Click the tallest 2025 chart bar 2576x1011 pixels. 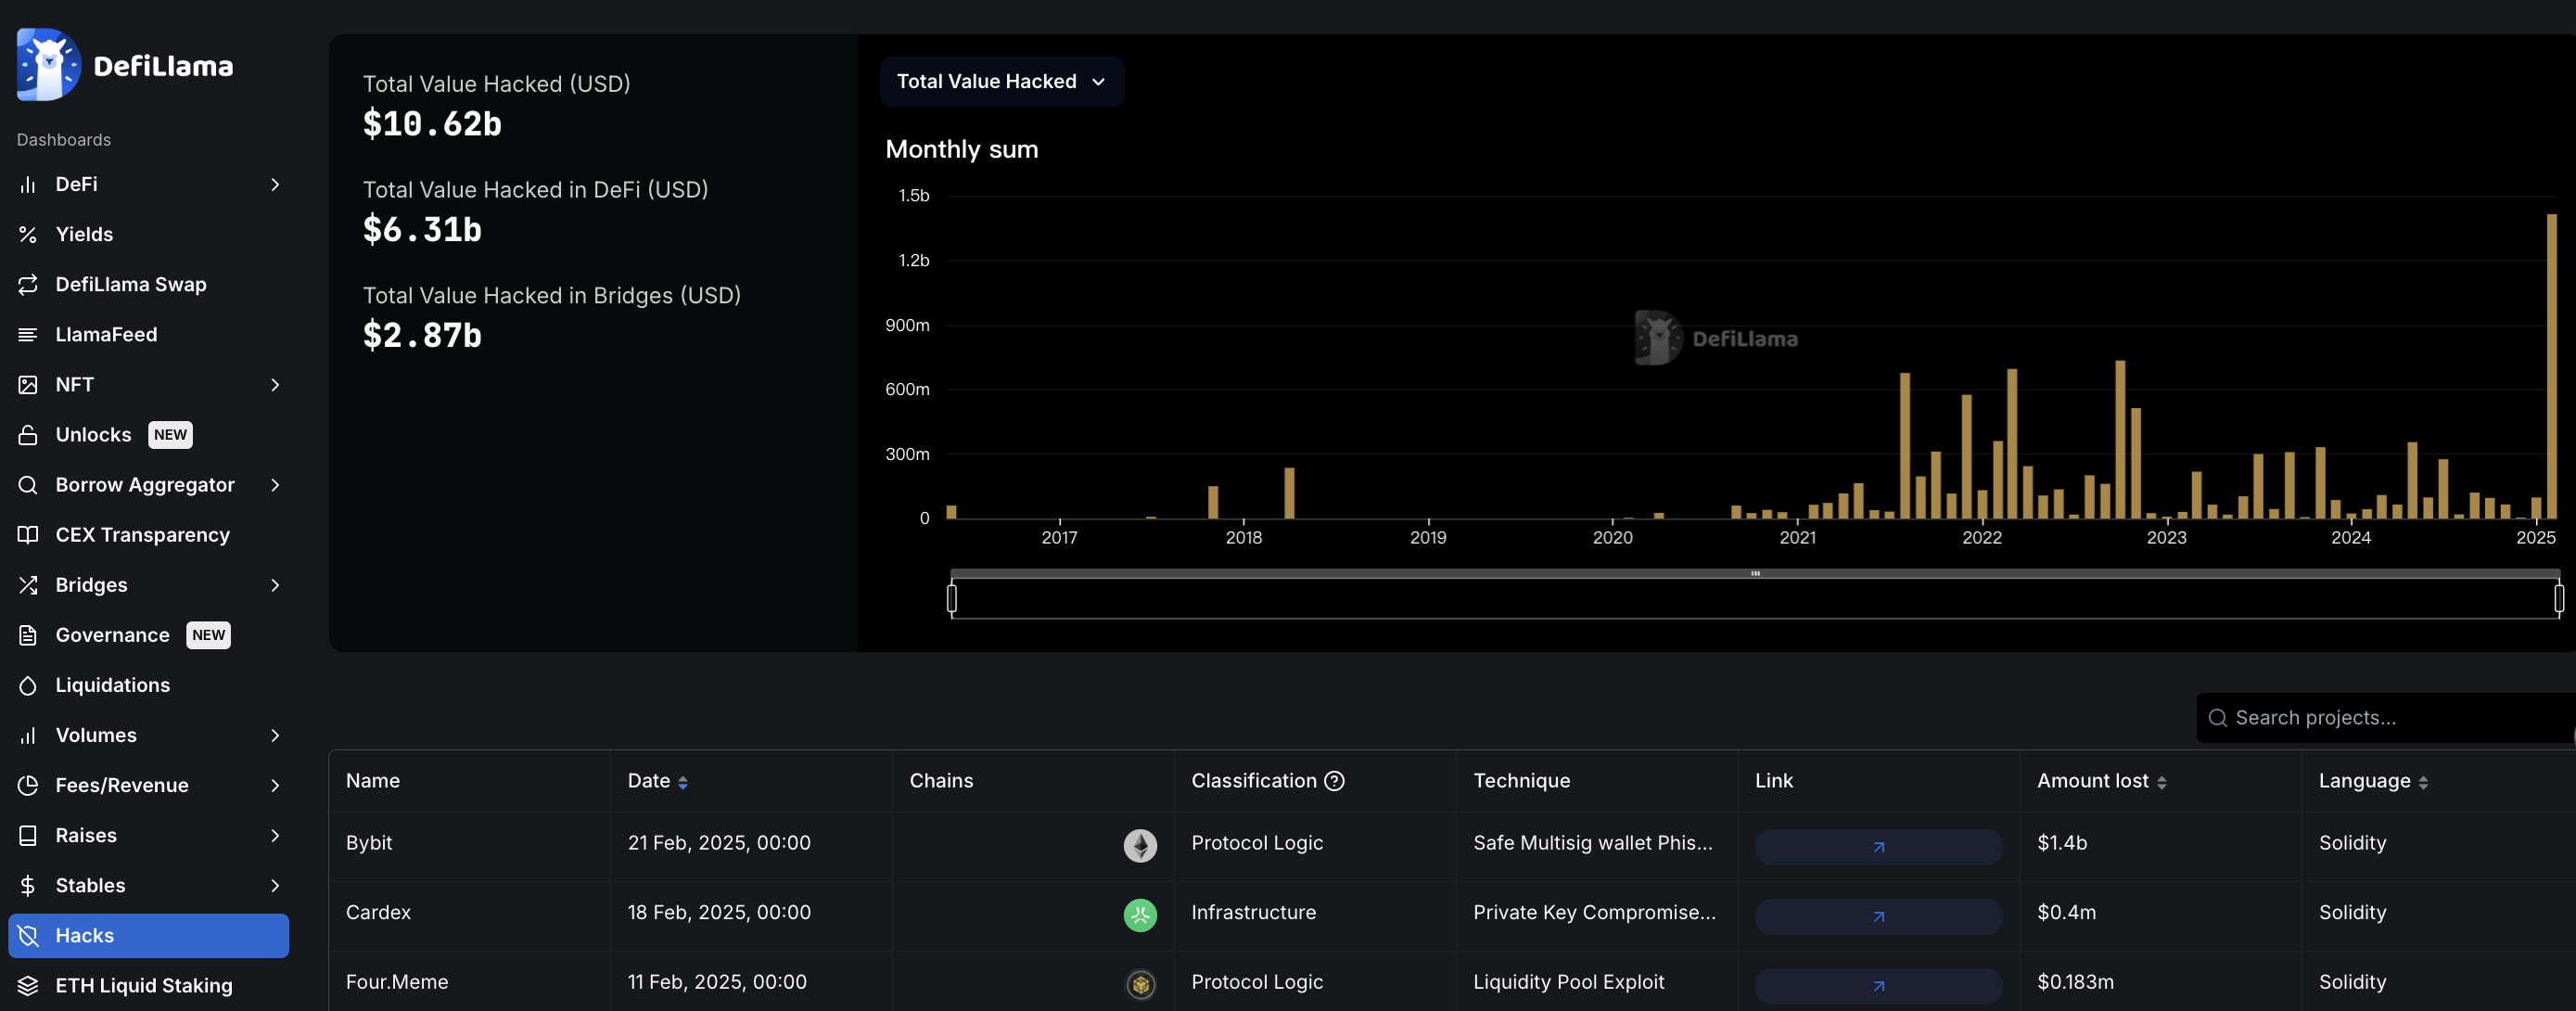[2551, 366]
